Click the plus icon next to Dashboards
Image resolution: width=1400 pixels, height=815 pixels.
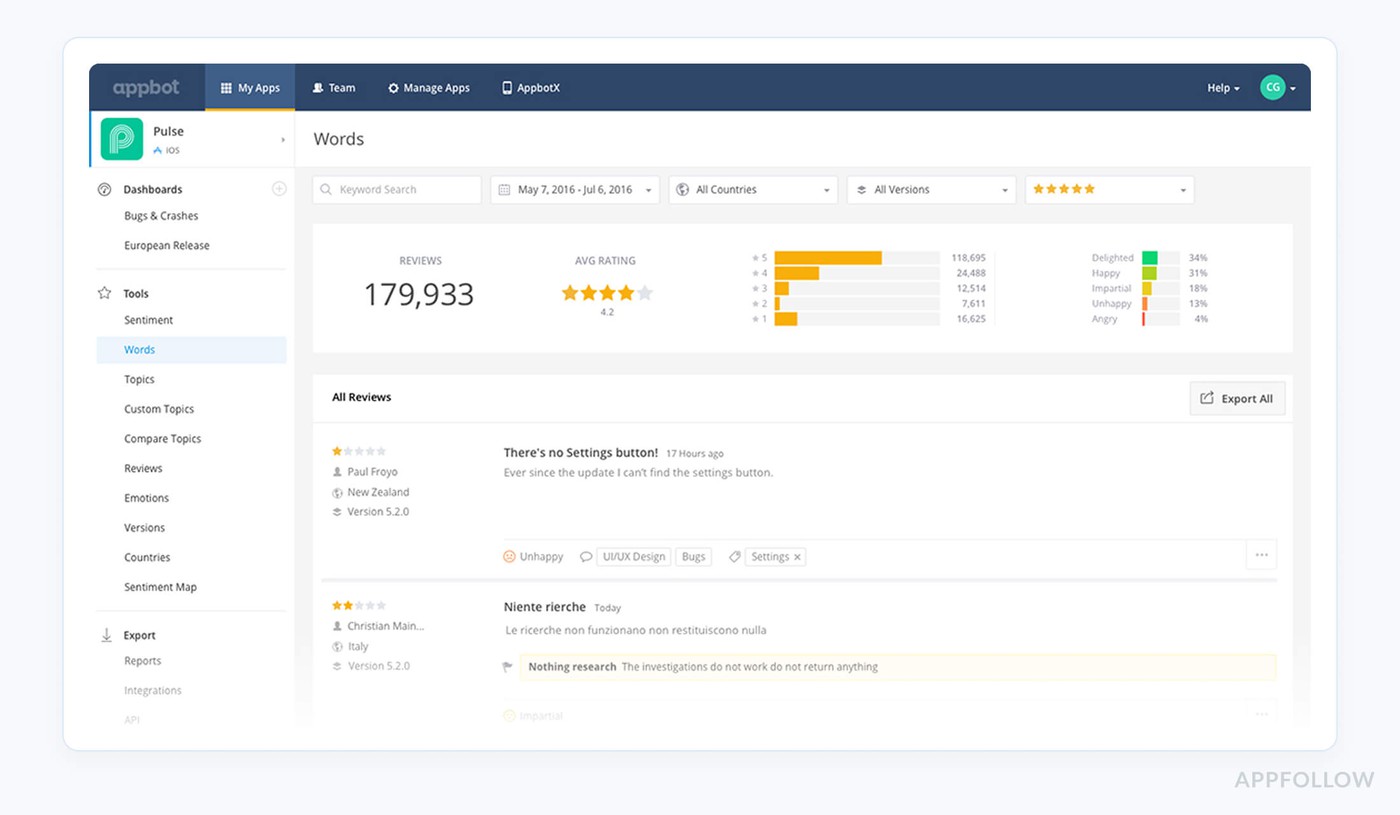click(x=278, y=188)
